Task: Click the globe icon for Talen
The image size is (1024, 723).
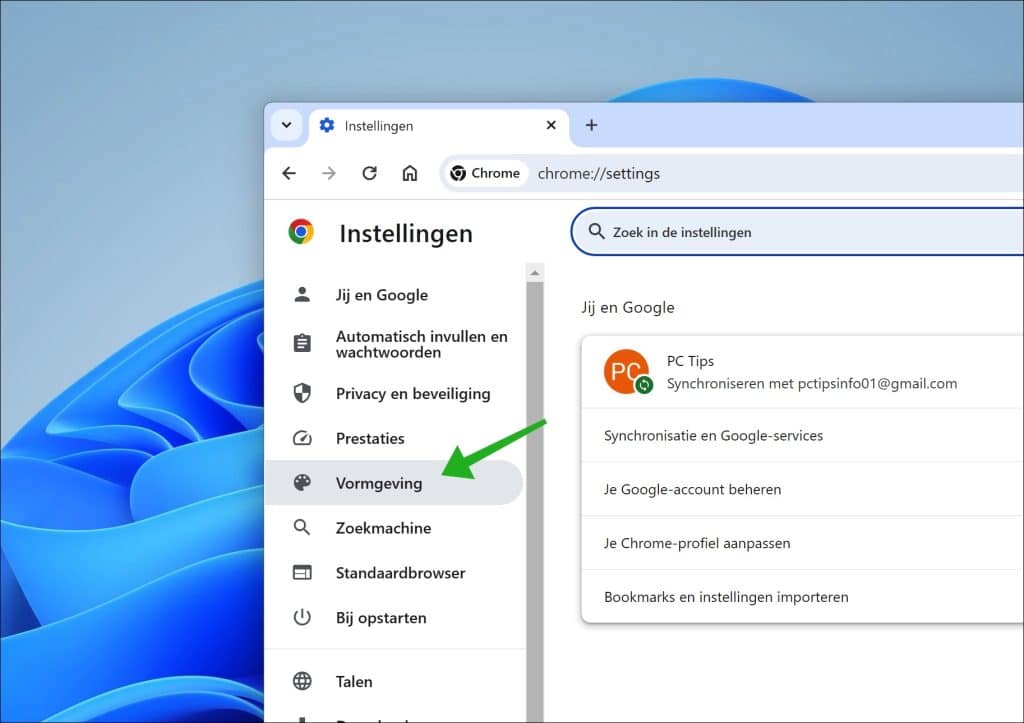Action: pos(302,681)
